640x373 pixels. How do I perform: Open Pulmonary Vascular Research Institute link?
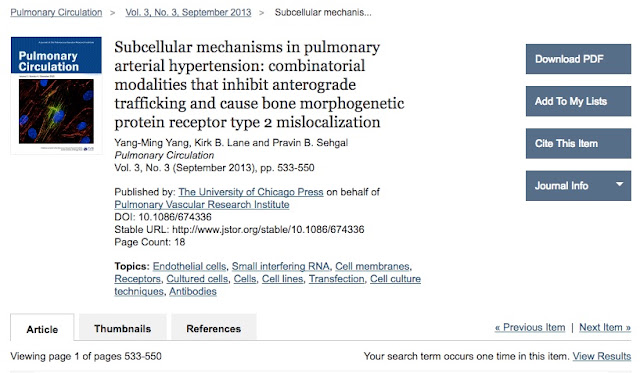(202, 204)
